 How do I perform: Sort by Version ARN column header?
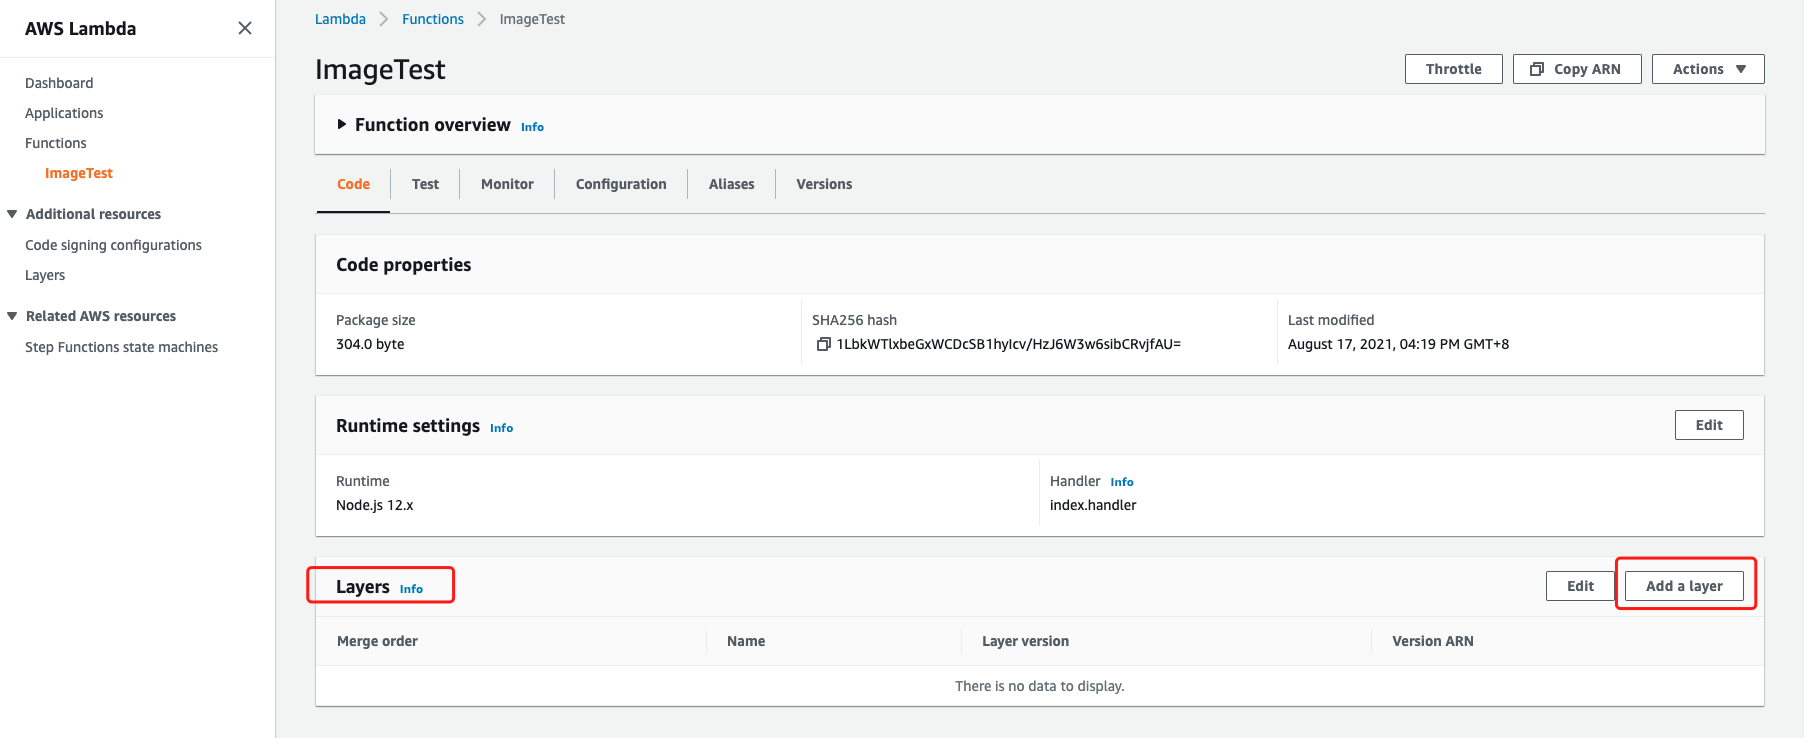tap(1433, 641)
